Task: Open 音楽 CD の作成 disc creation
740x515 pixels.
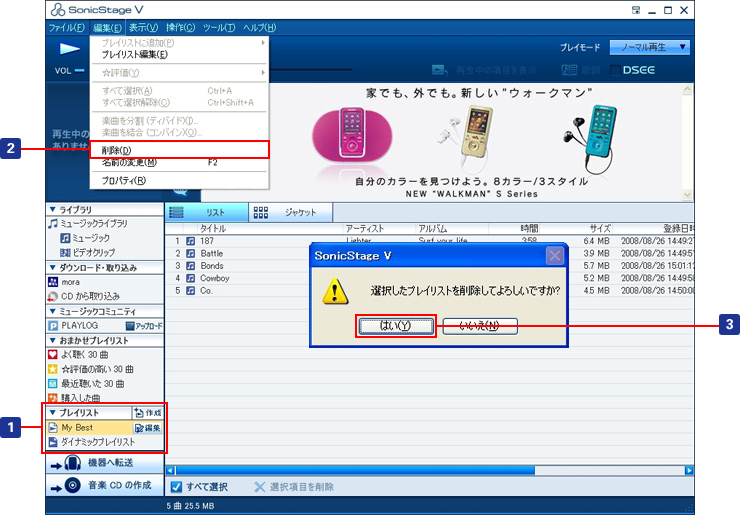Action: (x=104, y=485)
